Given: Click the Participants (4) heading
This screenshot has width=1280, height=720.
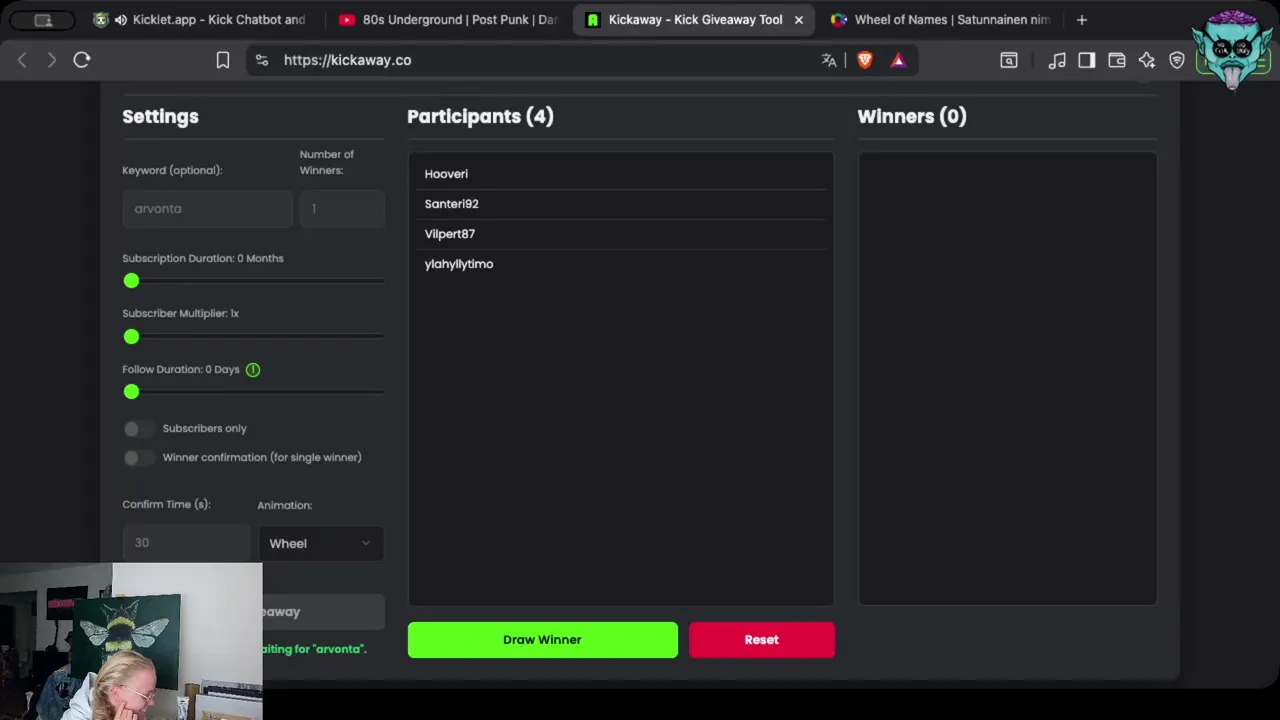Looking at the screenshot, I should (480, 117).
